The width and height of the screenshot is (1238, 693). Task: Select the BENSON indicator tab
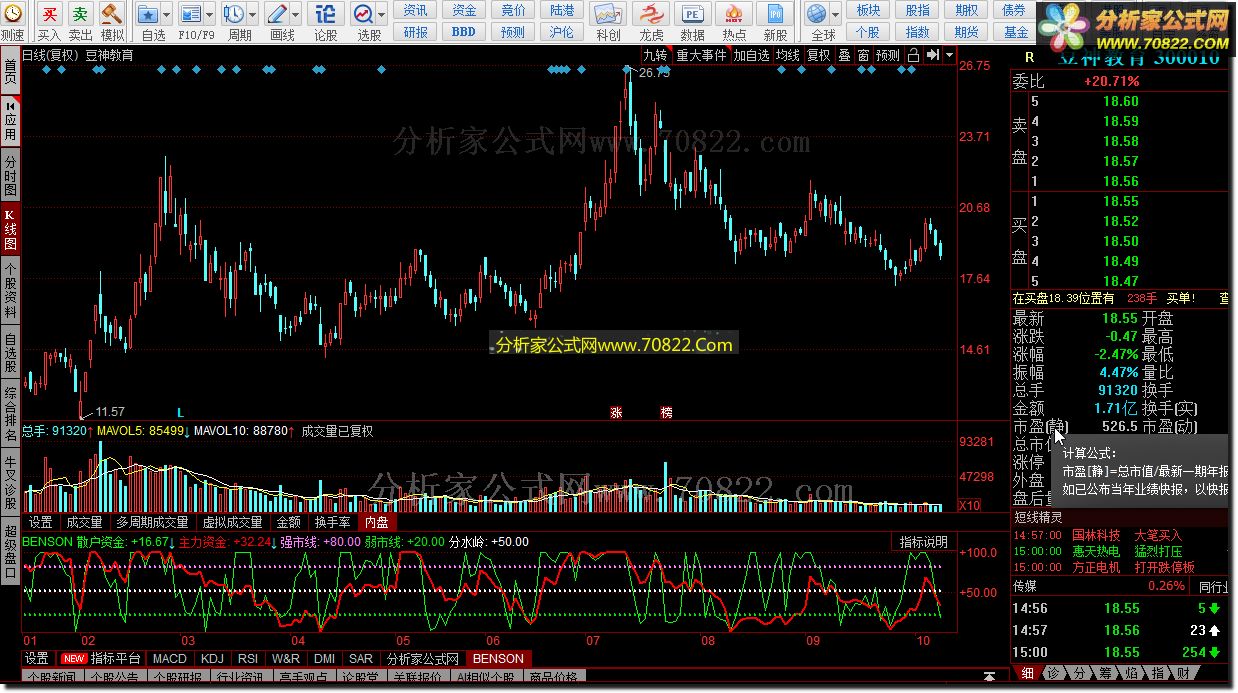click(498, 659)
